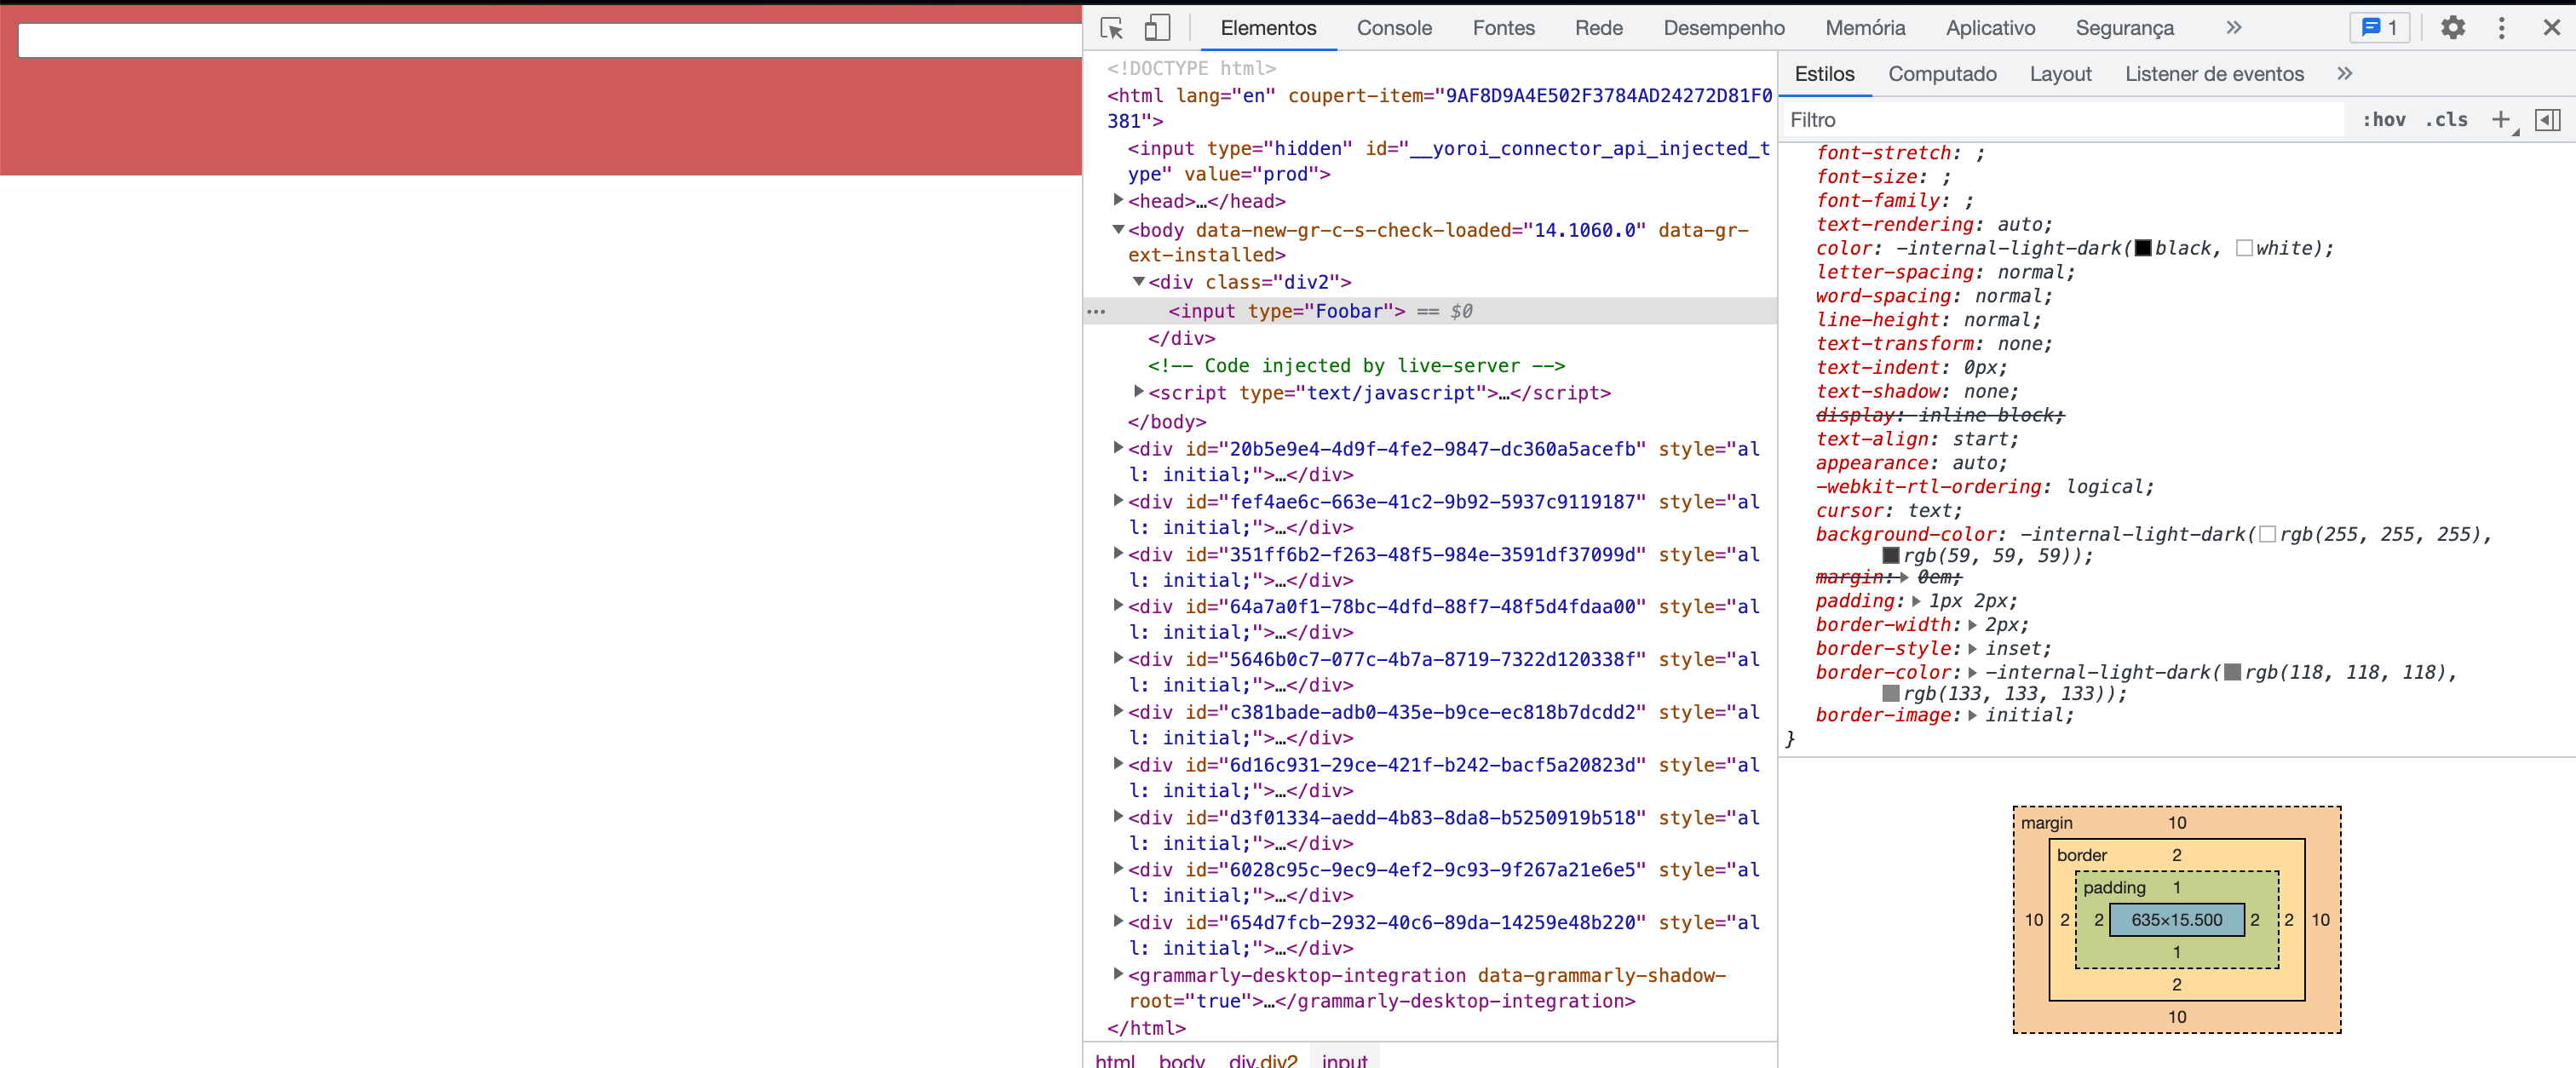Toggle the .cls element classes panel
Screen dimensions: 2576x1068
point(2446,120)
